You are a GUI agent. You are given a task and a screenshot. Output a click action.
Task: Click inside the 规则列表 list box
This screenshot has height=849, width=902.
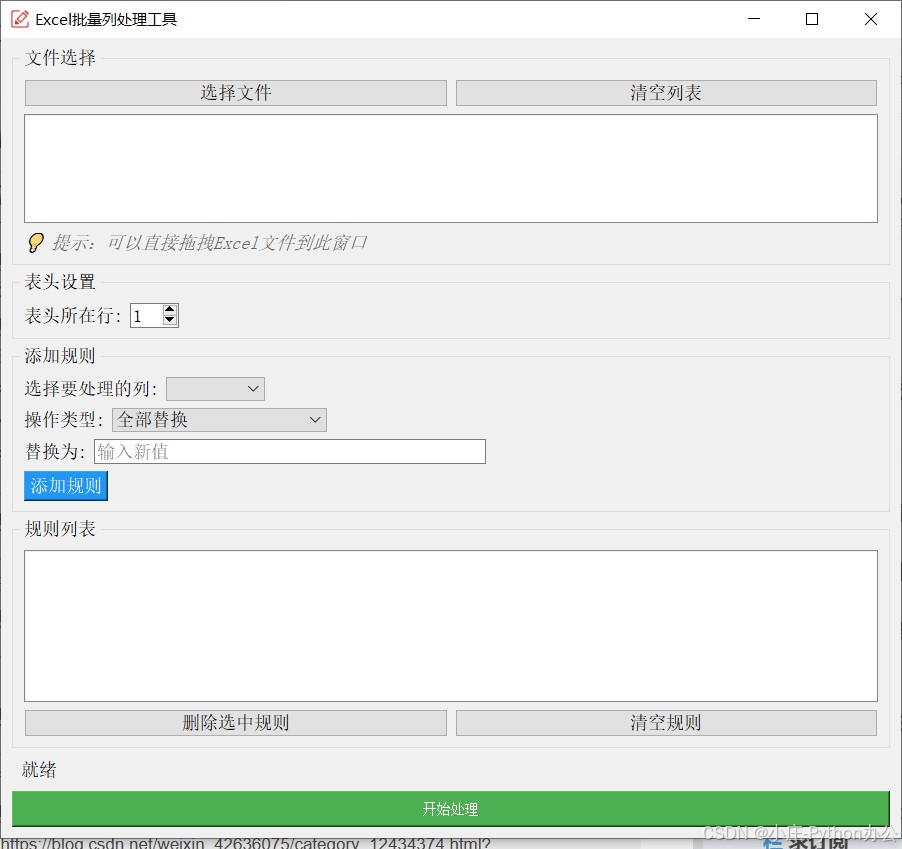450,625
